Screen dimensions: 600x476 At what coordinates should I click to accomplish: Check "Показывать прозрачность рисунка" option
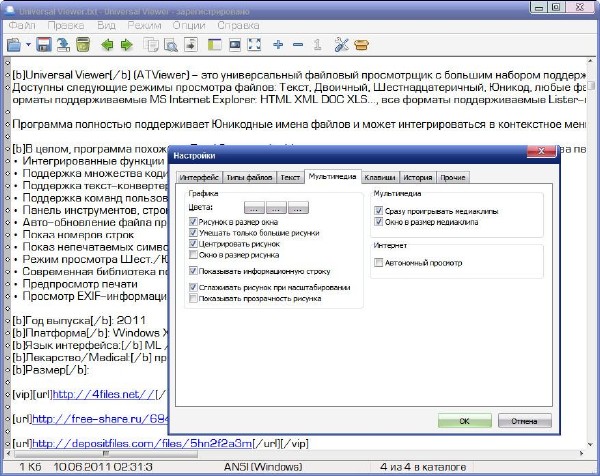point(192,298)
